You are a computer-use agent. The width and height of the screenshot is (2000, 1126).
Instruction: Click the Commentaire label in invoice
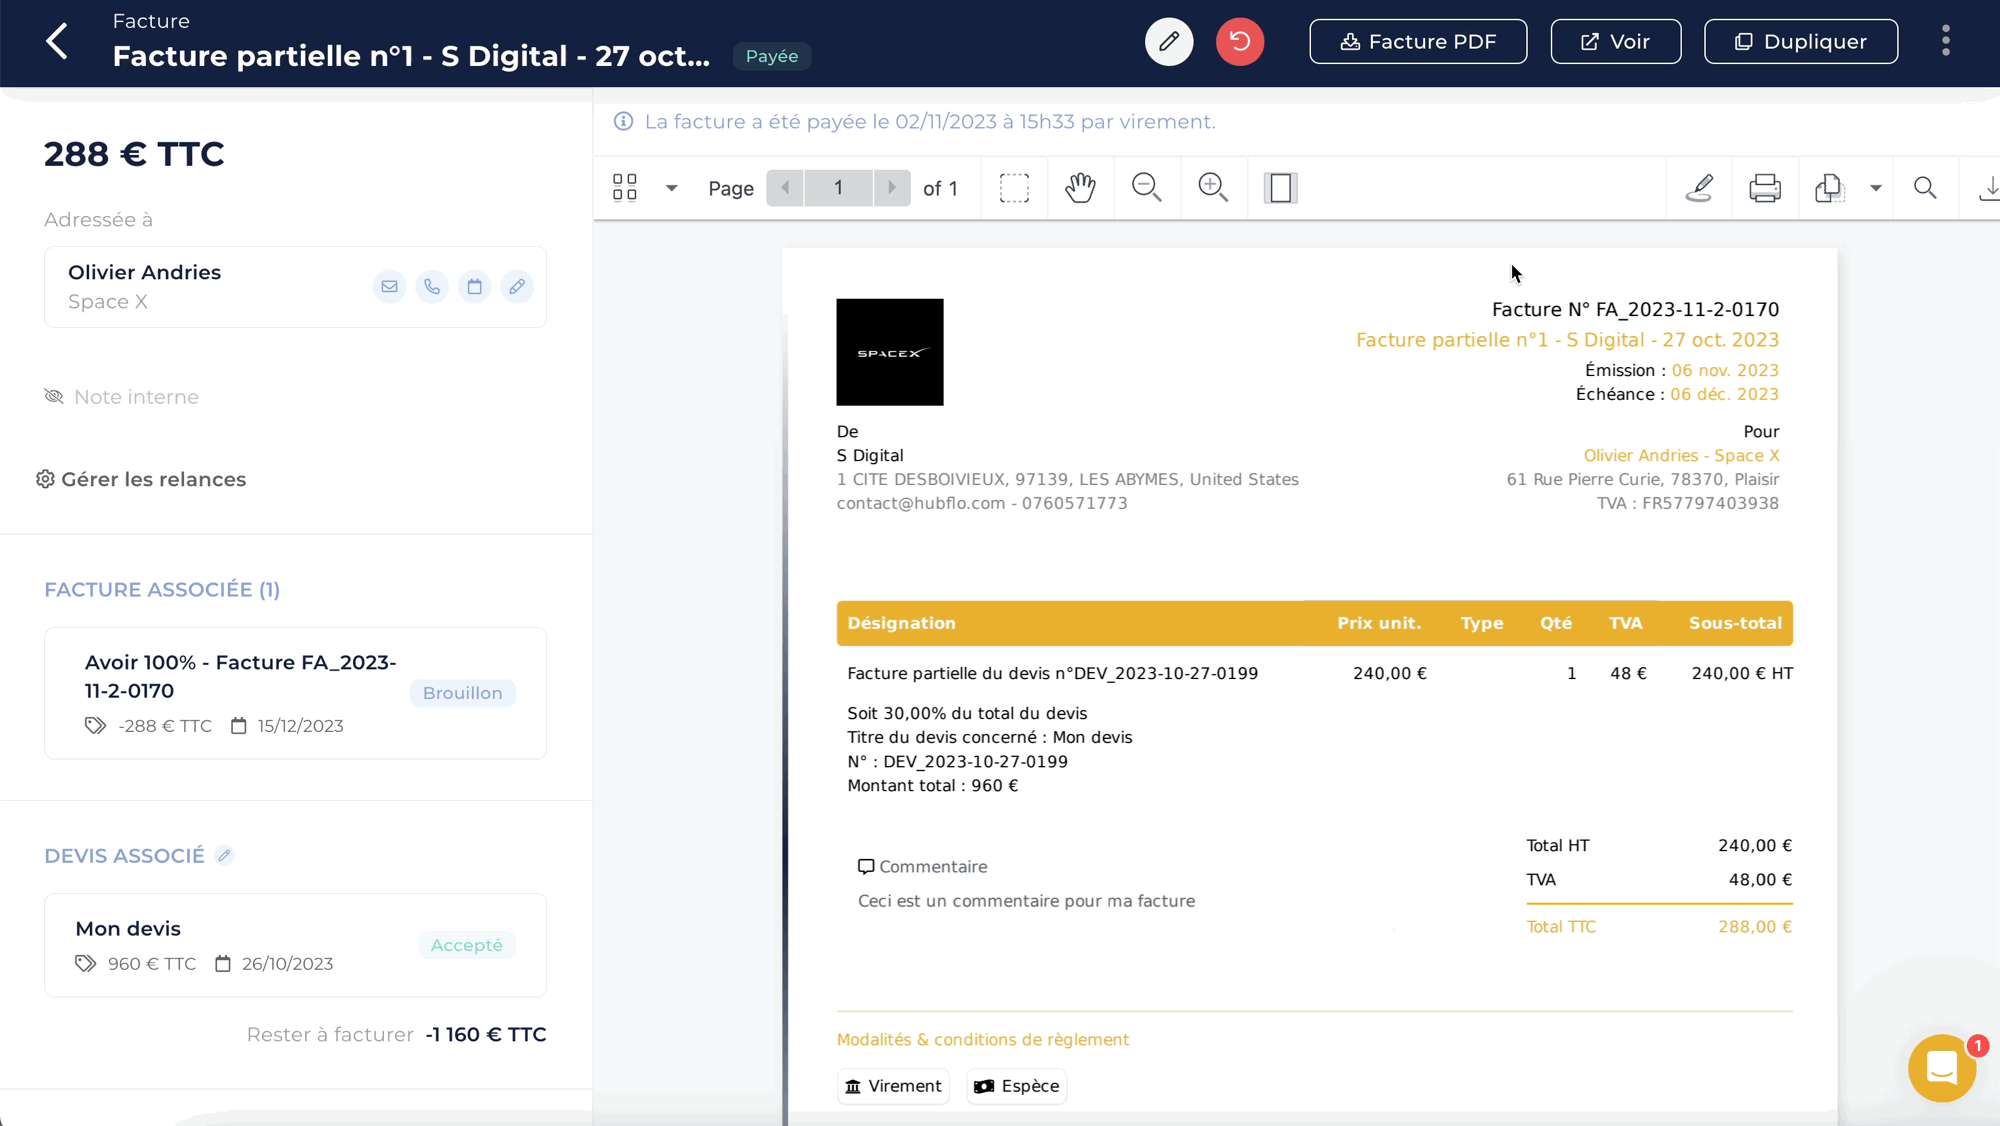pyautogui.click(x=922, y=867)
